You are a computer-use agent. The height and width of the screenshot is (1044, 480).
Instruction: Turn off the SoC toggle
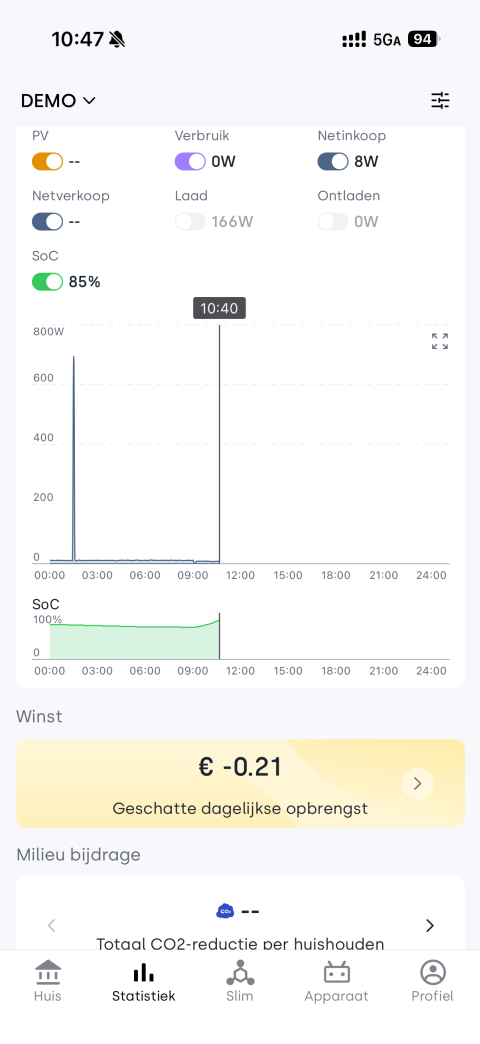tap(47, 282)
